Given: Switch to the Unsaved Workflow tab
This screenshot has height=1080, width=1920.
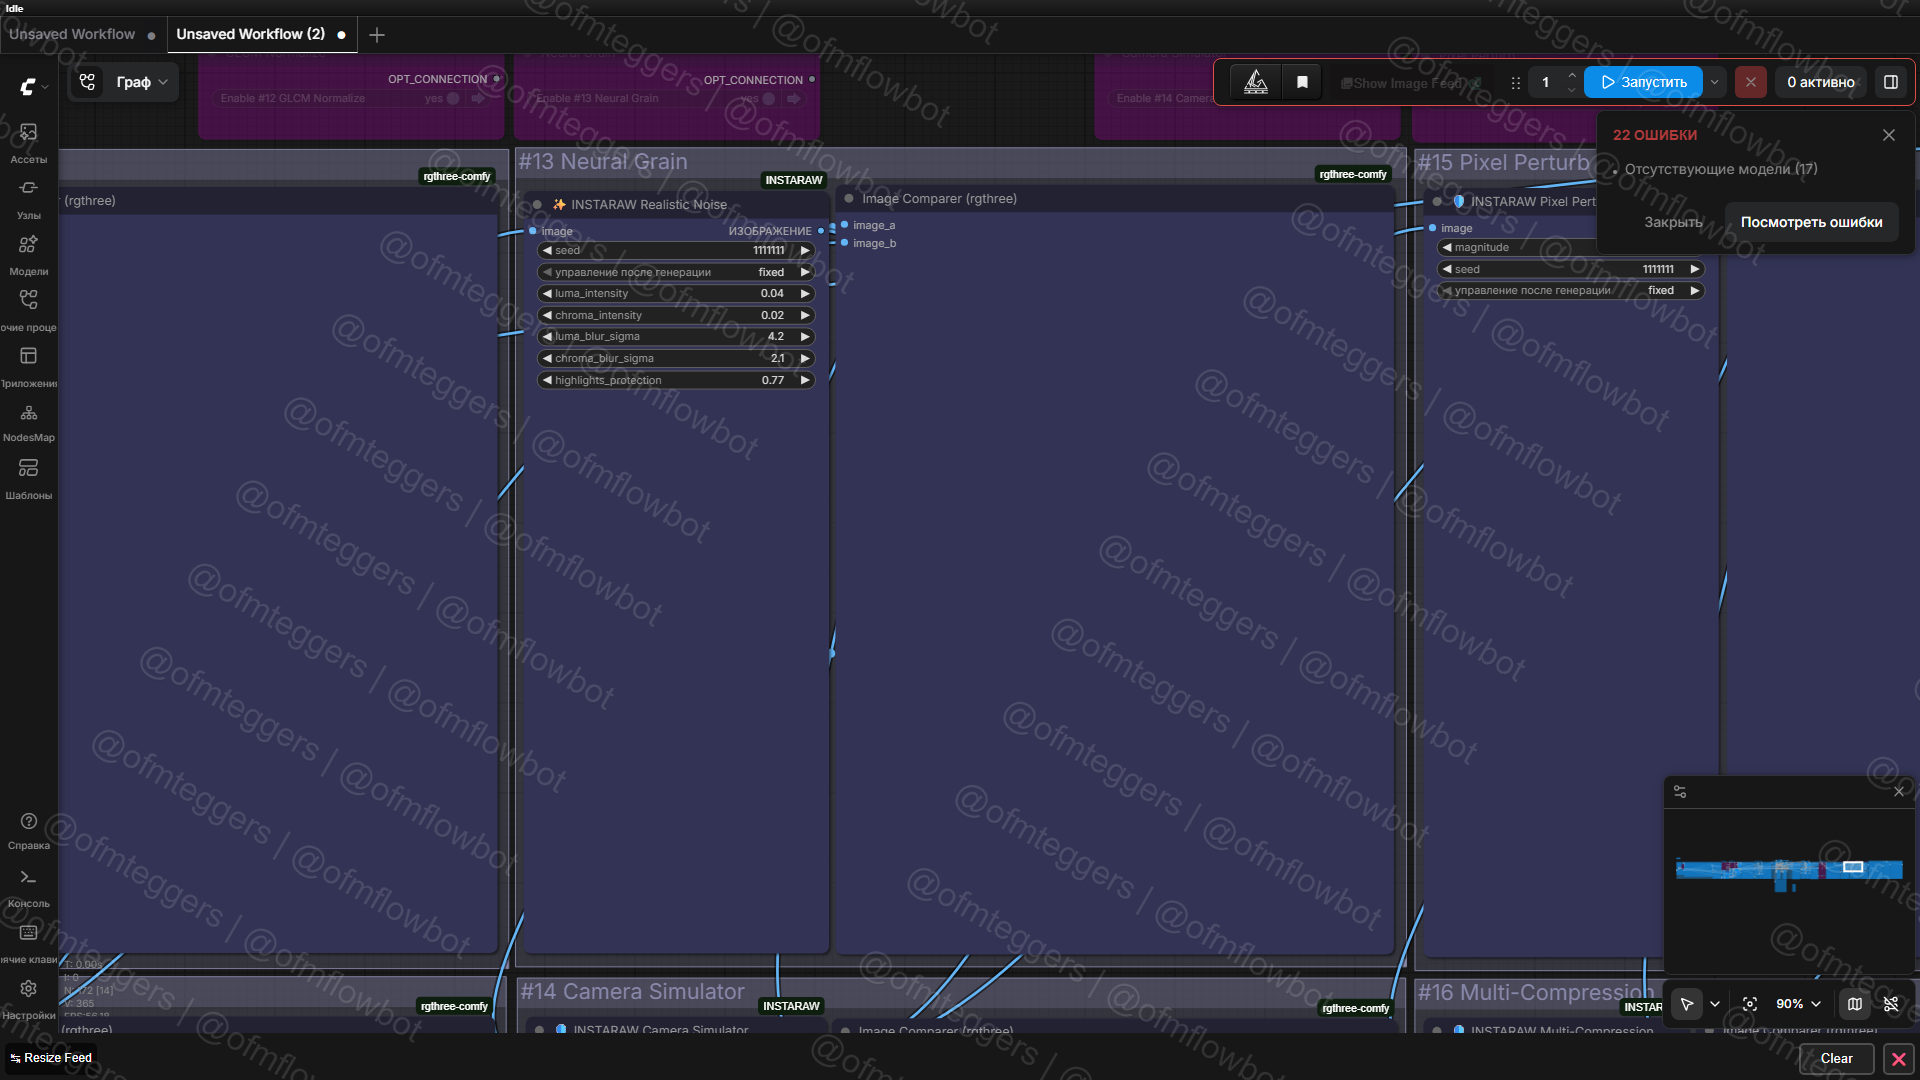Looking at the screenshot, I should (x=72, y=34).
